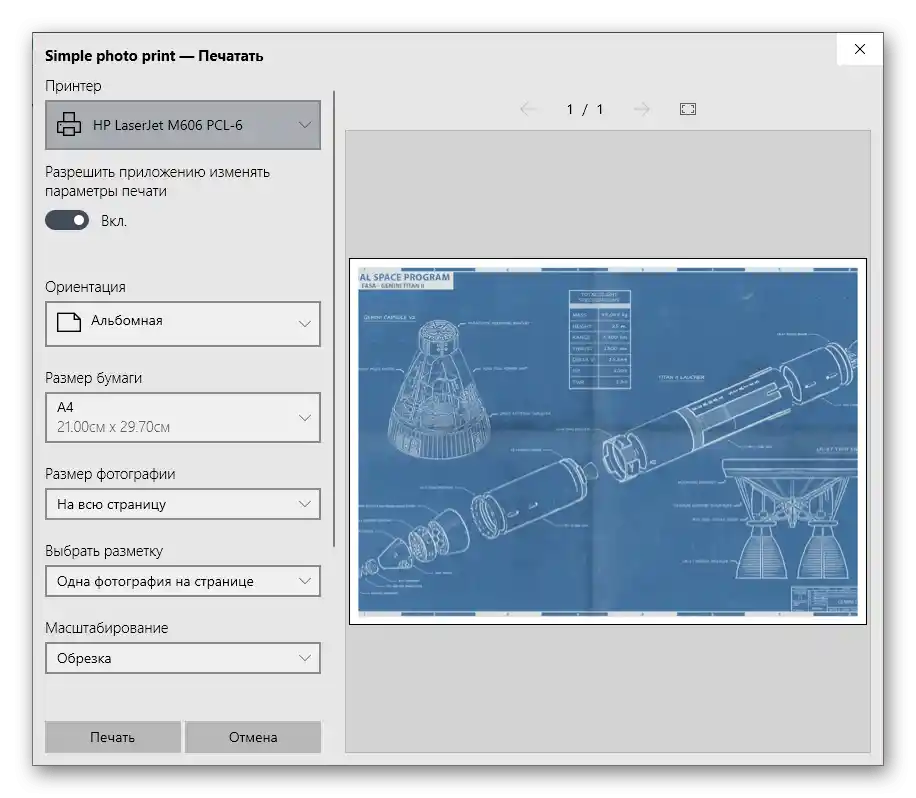Click the Разрешить приложению изменять параметры text
Image resolution: width=916 pixels, height=798 pixels.
pyautogui.click(x=157, y=182)
